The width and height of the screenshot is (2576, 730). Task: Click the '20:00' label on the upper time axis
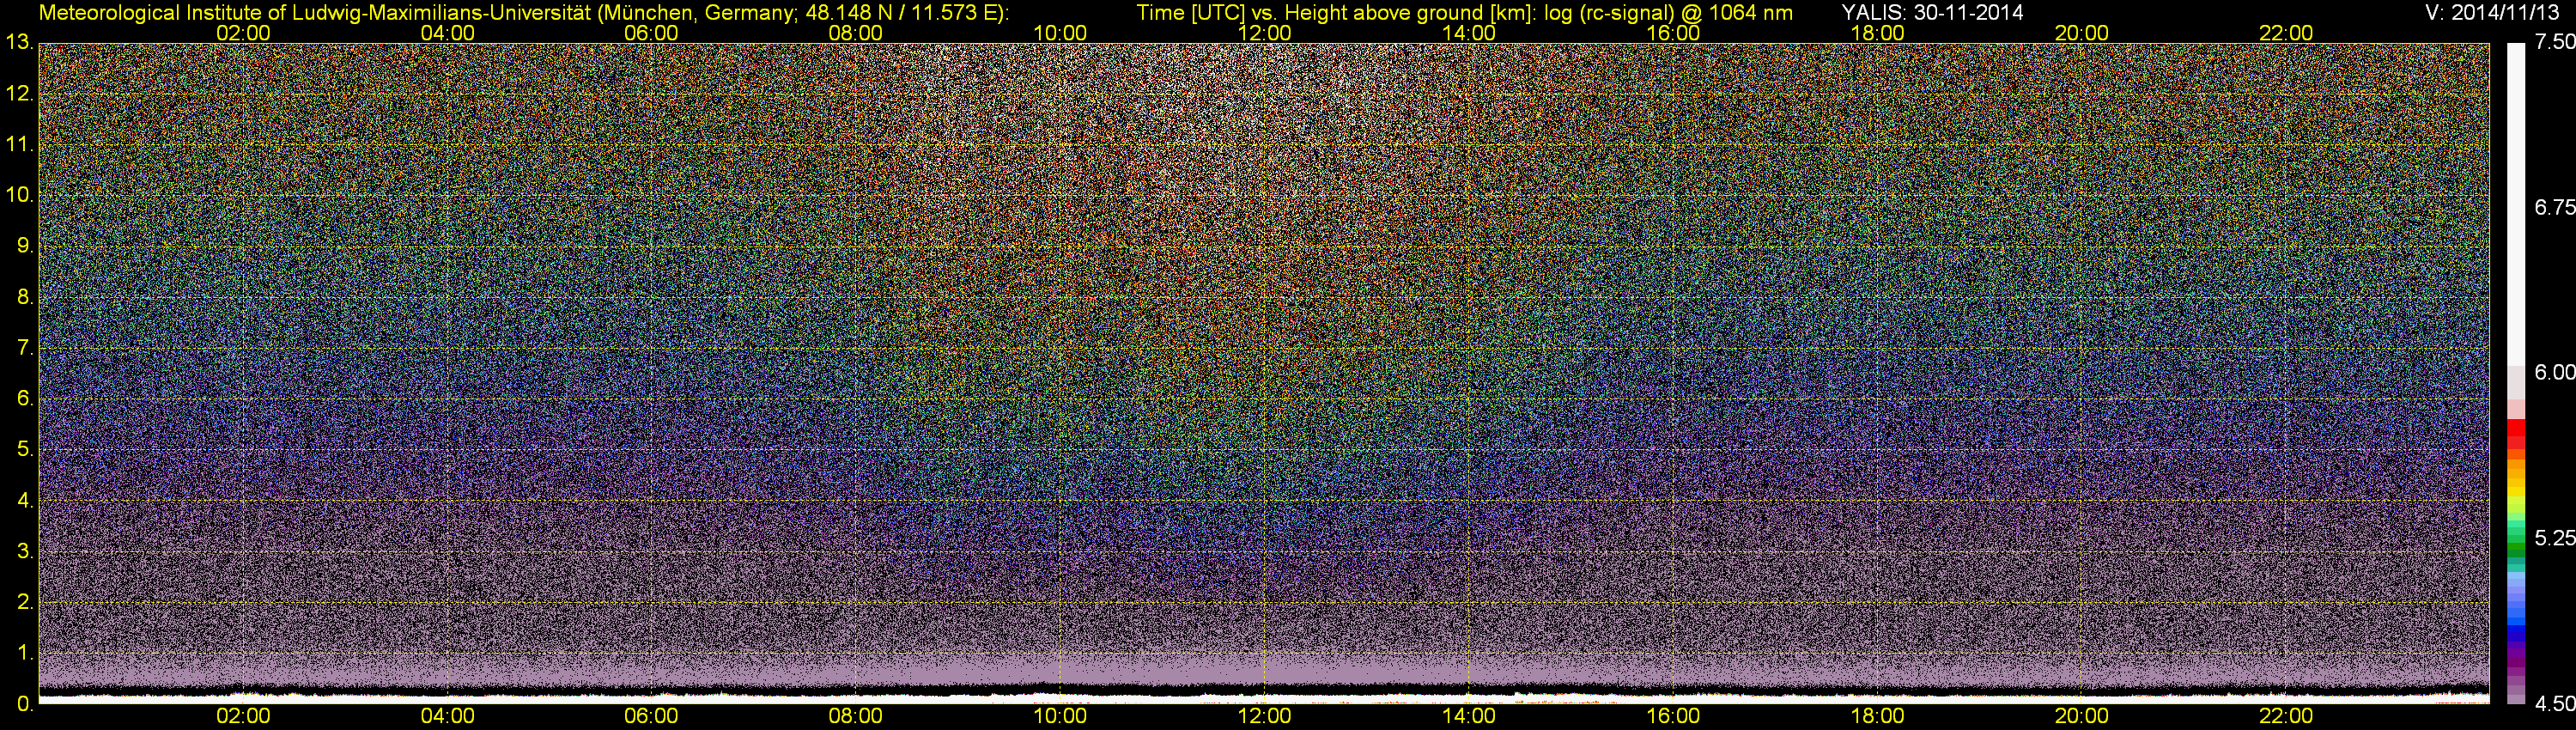click(x=2082, y=33)
